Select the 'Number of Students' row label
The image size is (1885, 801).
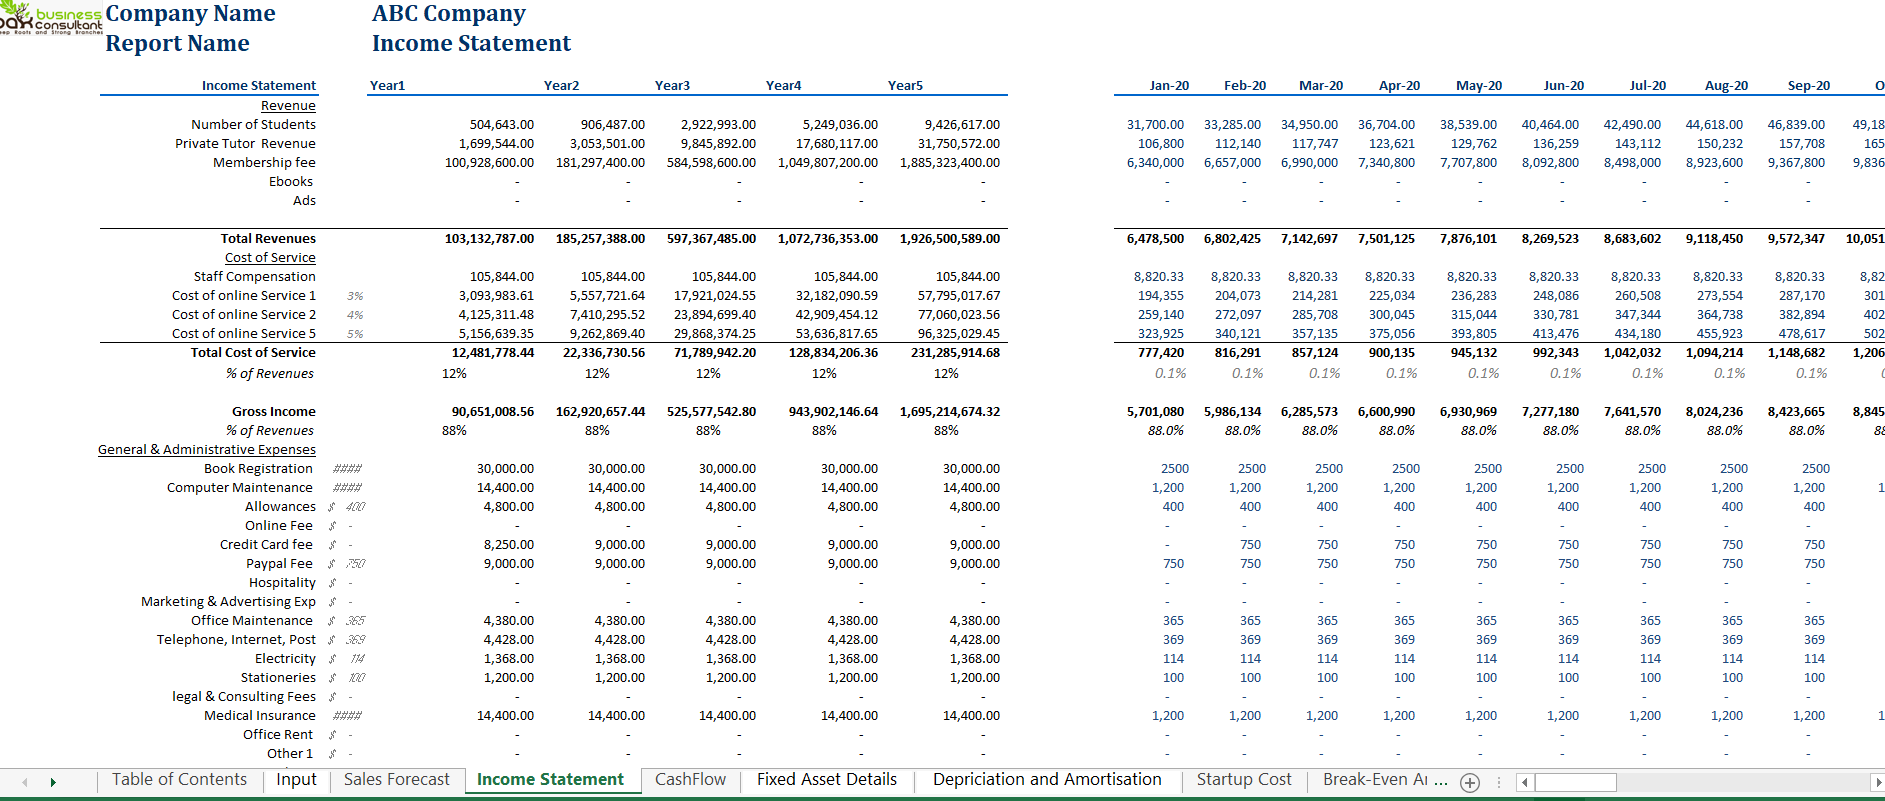253,125
